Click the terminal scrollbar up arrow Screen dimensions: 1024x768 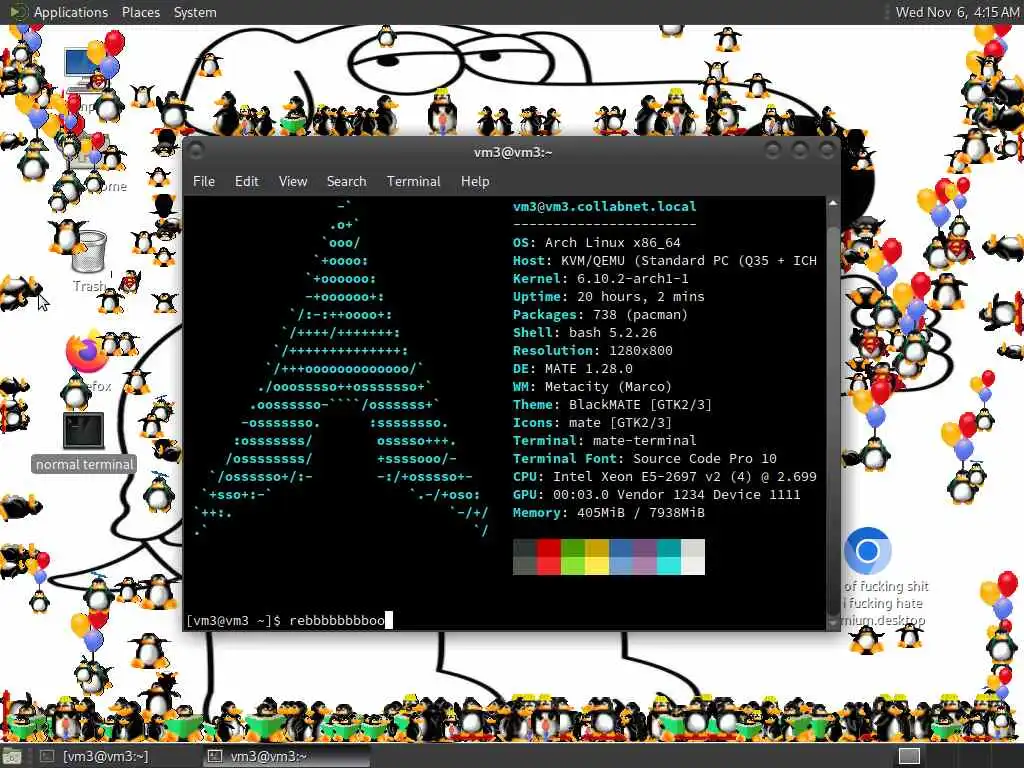pyautogui.click(x=833, y=203)
